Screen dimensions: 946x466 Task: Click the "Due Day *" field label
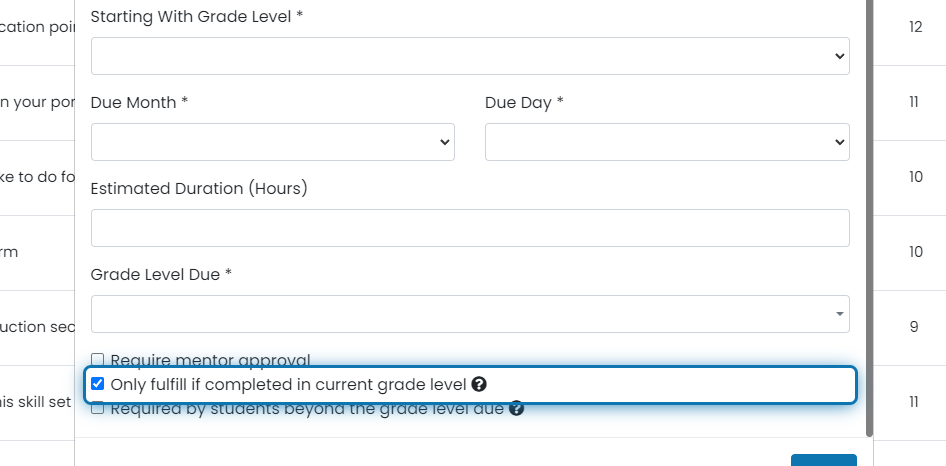pos(524,103)
